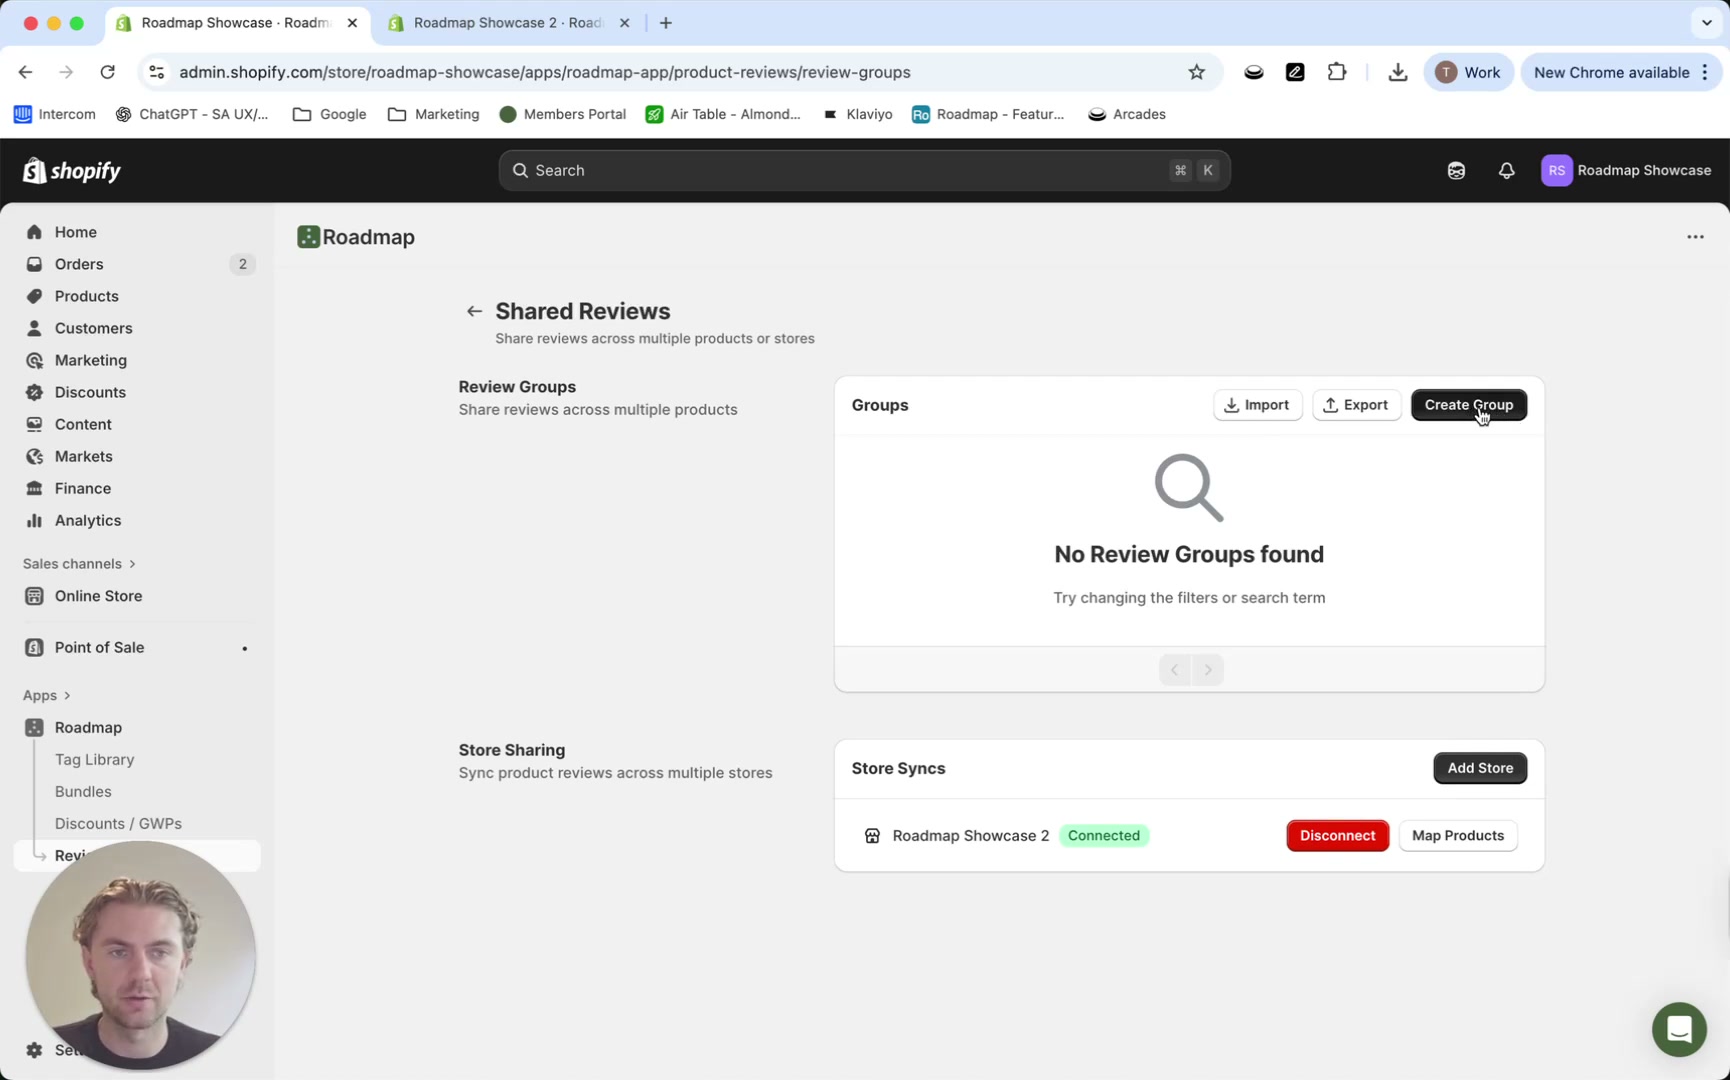Viewport: 1730px width, 1080px height.
Task: Open Chrome extensions puzzle icon
Action: (x=1336, y=72)
